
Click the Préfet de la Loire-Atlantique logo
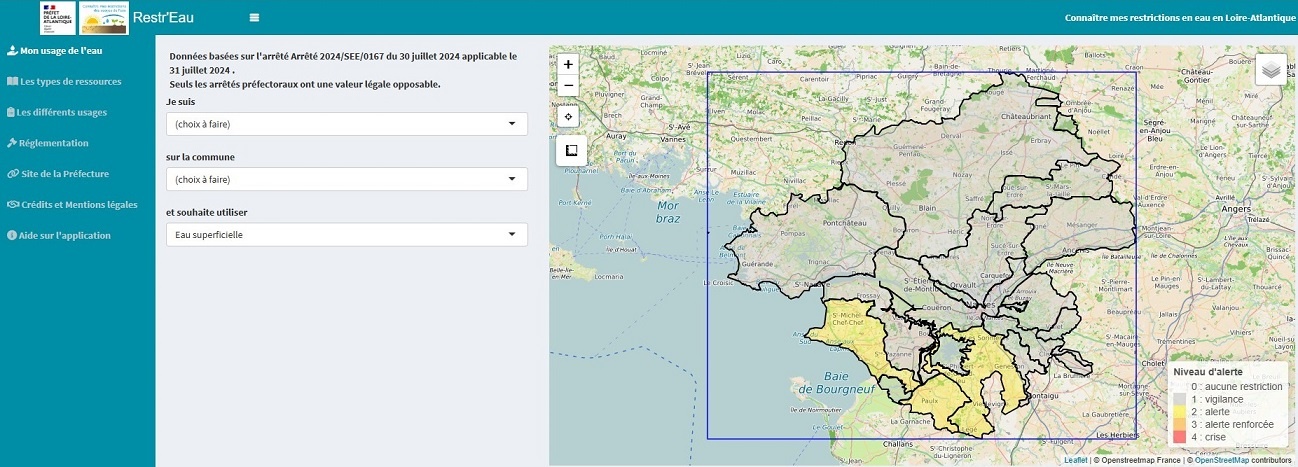click(57, 18)
